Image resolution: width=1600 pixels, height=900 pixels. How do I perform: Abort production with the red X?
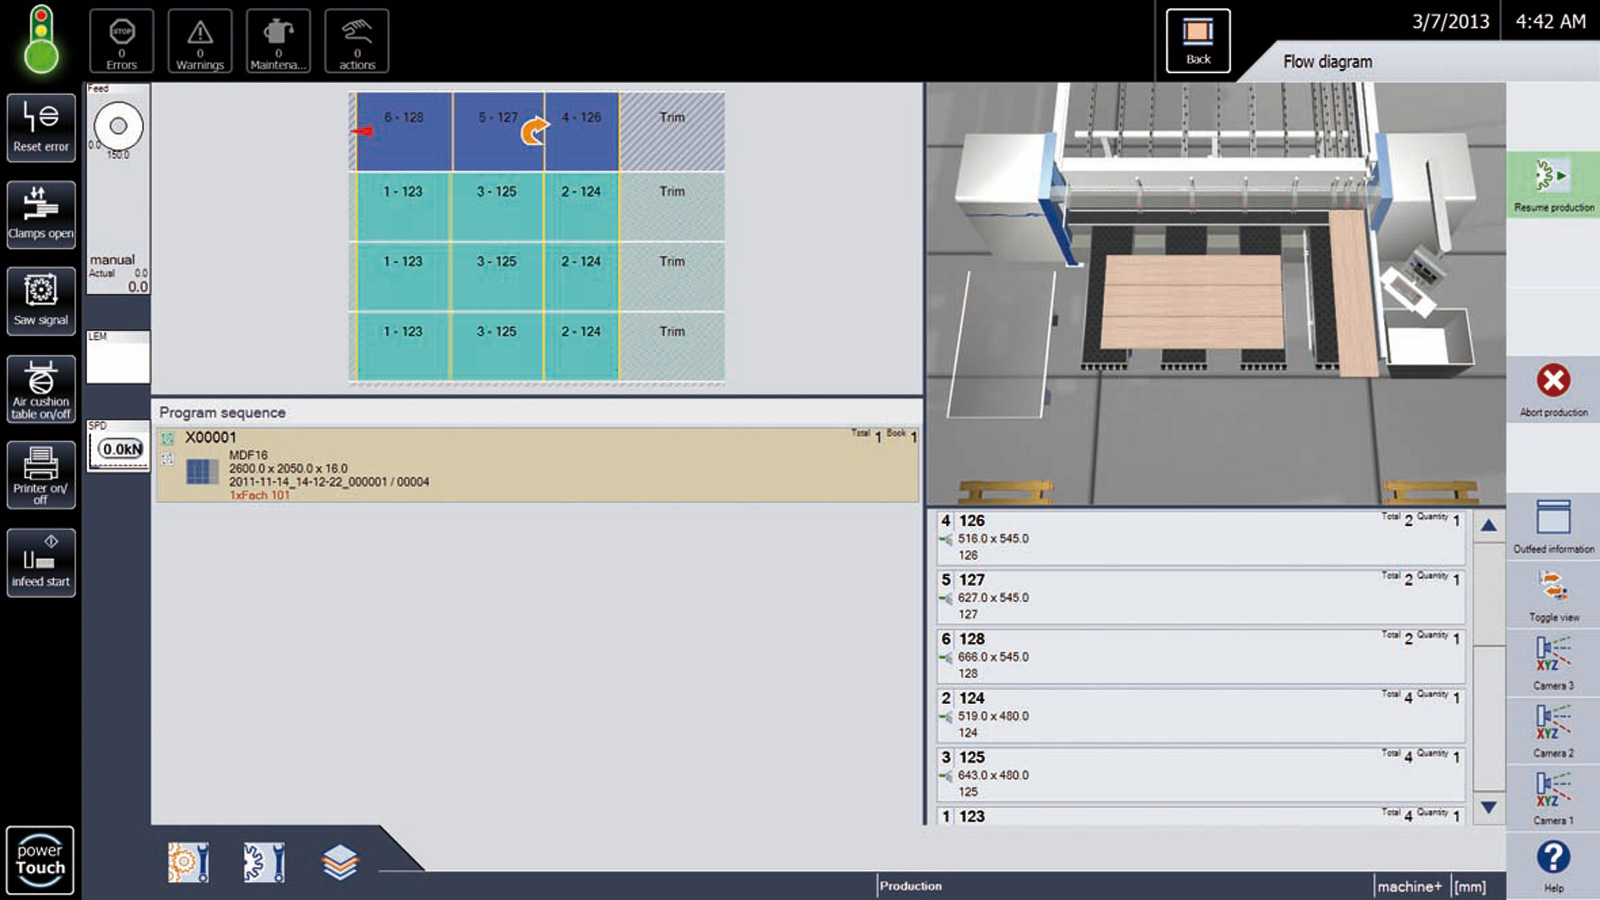coord(1553,390)
